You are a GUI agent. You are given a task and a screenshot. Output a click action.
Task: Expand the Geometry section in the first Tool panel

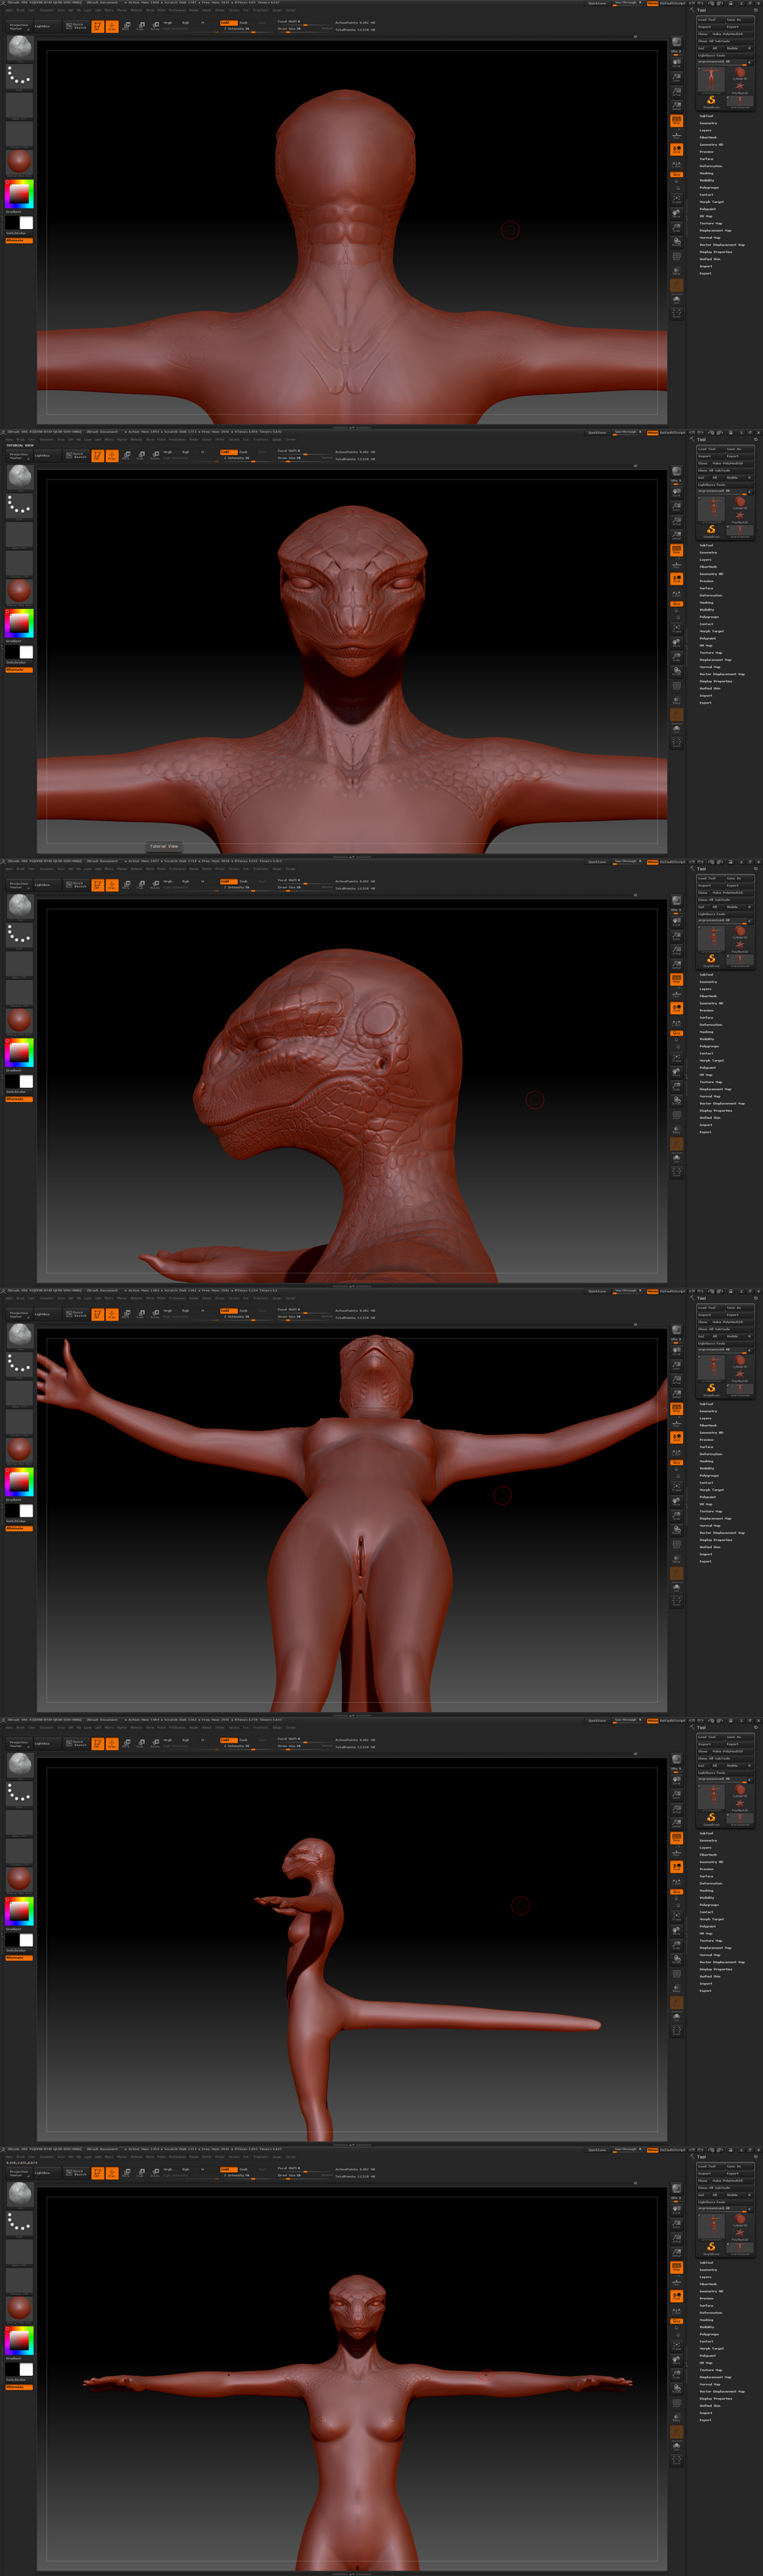click(708, 123)
